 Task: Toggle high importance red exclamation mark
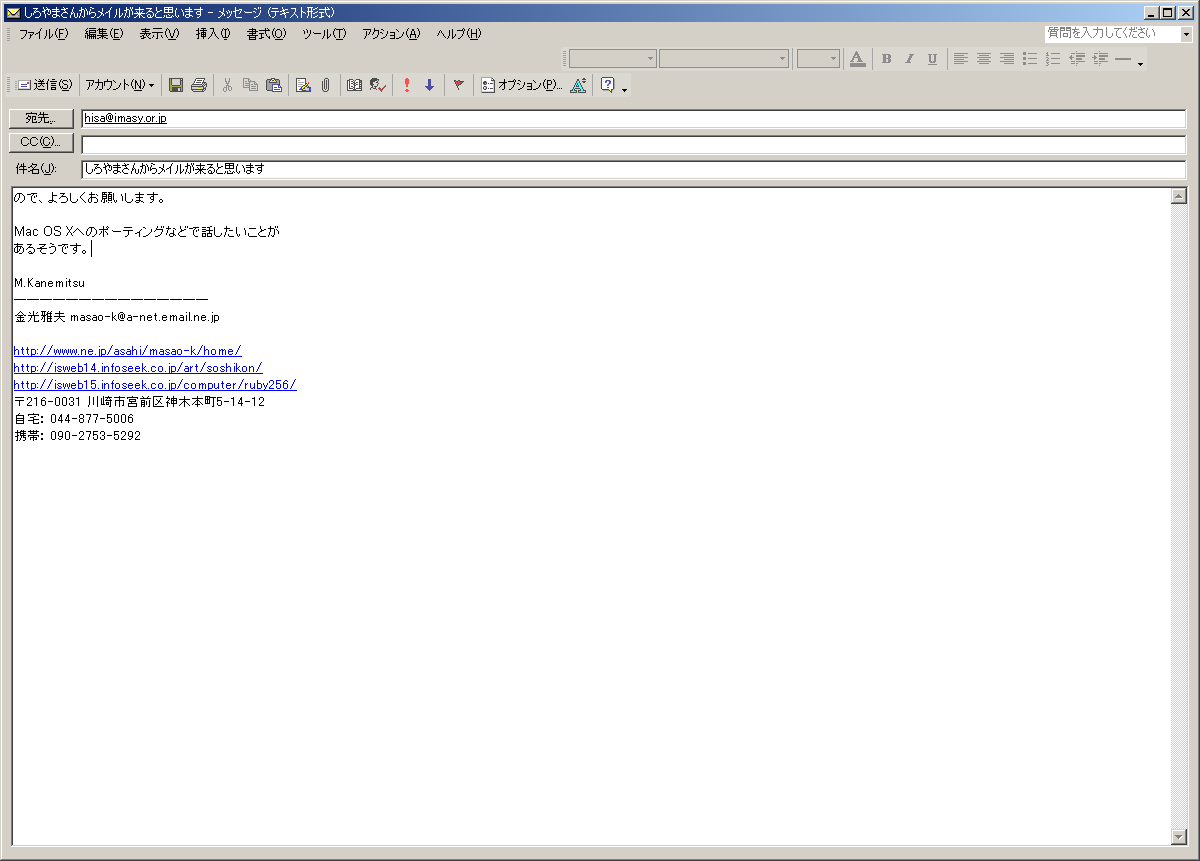407,85
